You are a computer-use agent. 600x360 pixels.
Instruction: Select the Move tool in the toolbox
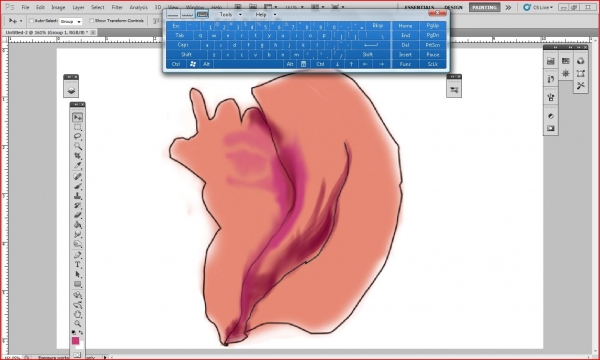click(78, 117)
